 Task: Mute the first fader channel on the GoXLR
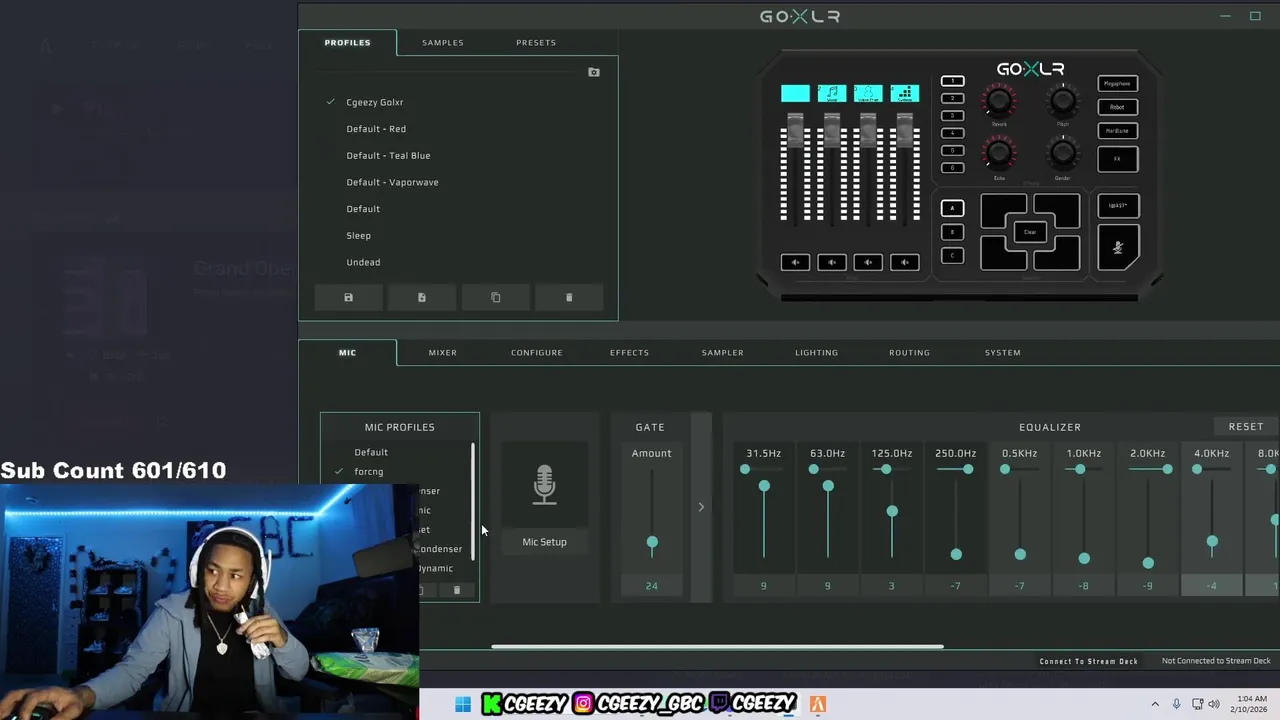795,262
